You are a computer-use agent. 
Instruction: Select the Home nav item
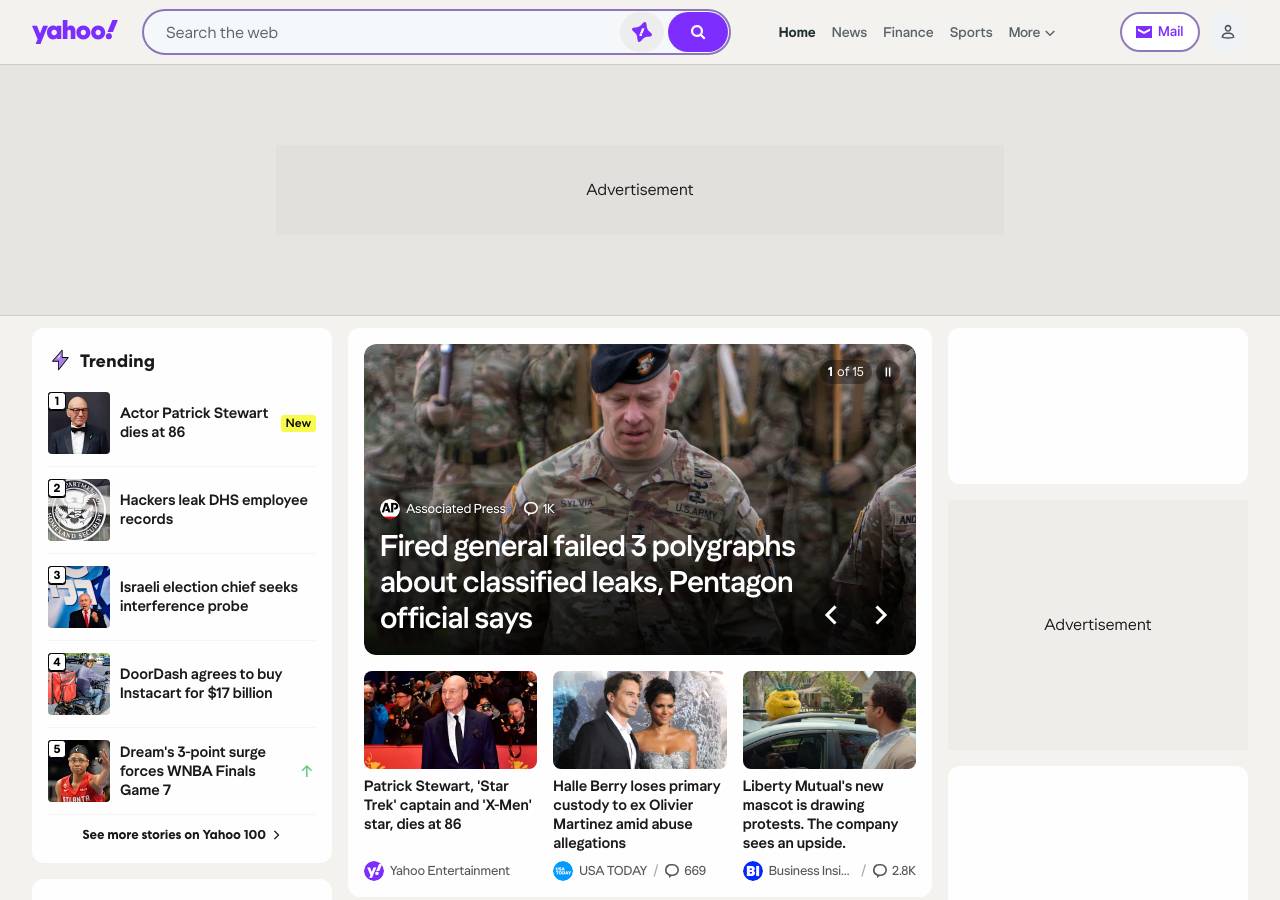(797, 32)
